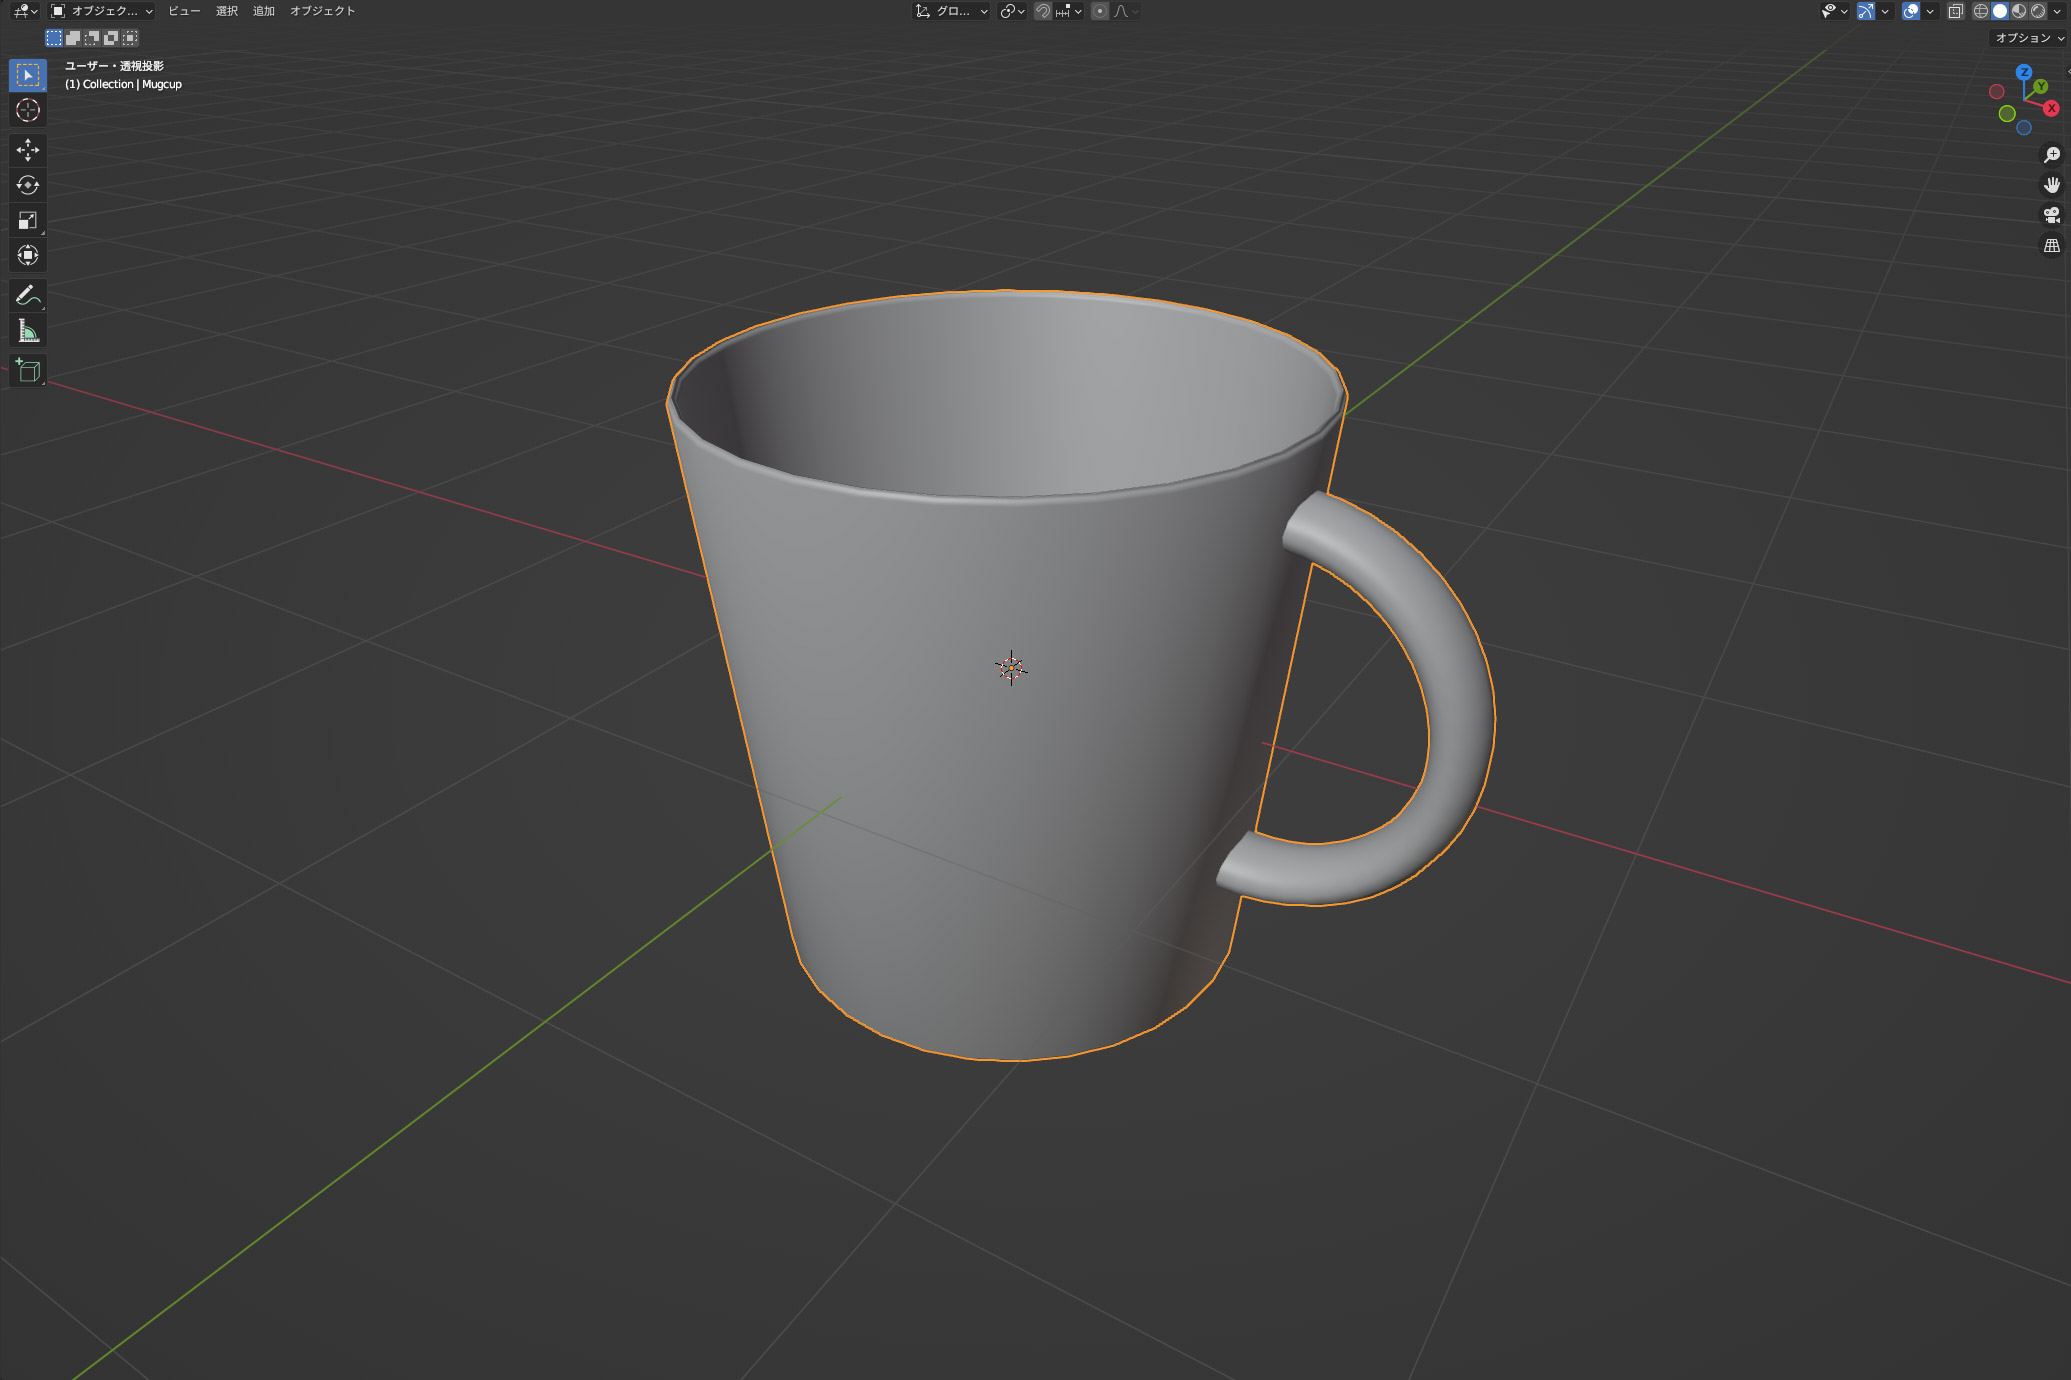Select the Scale tool
This screenshot has width=2071, height=1380.
coord(27,221)
